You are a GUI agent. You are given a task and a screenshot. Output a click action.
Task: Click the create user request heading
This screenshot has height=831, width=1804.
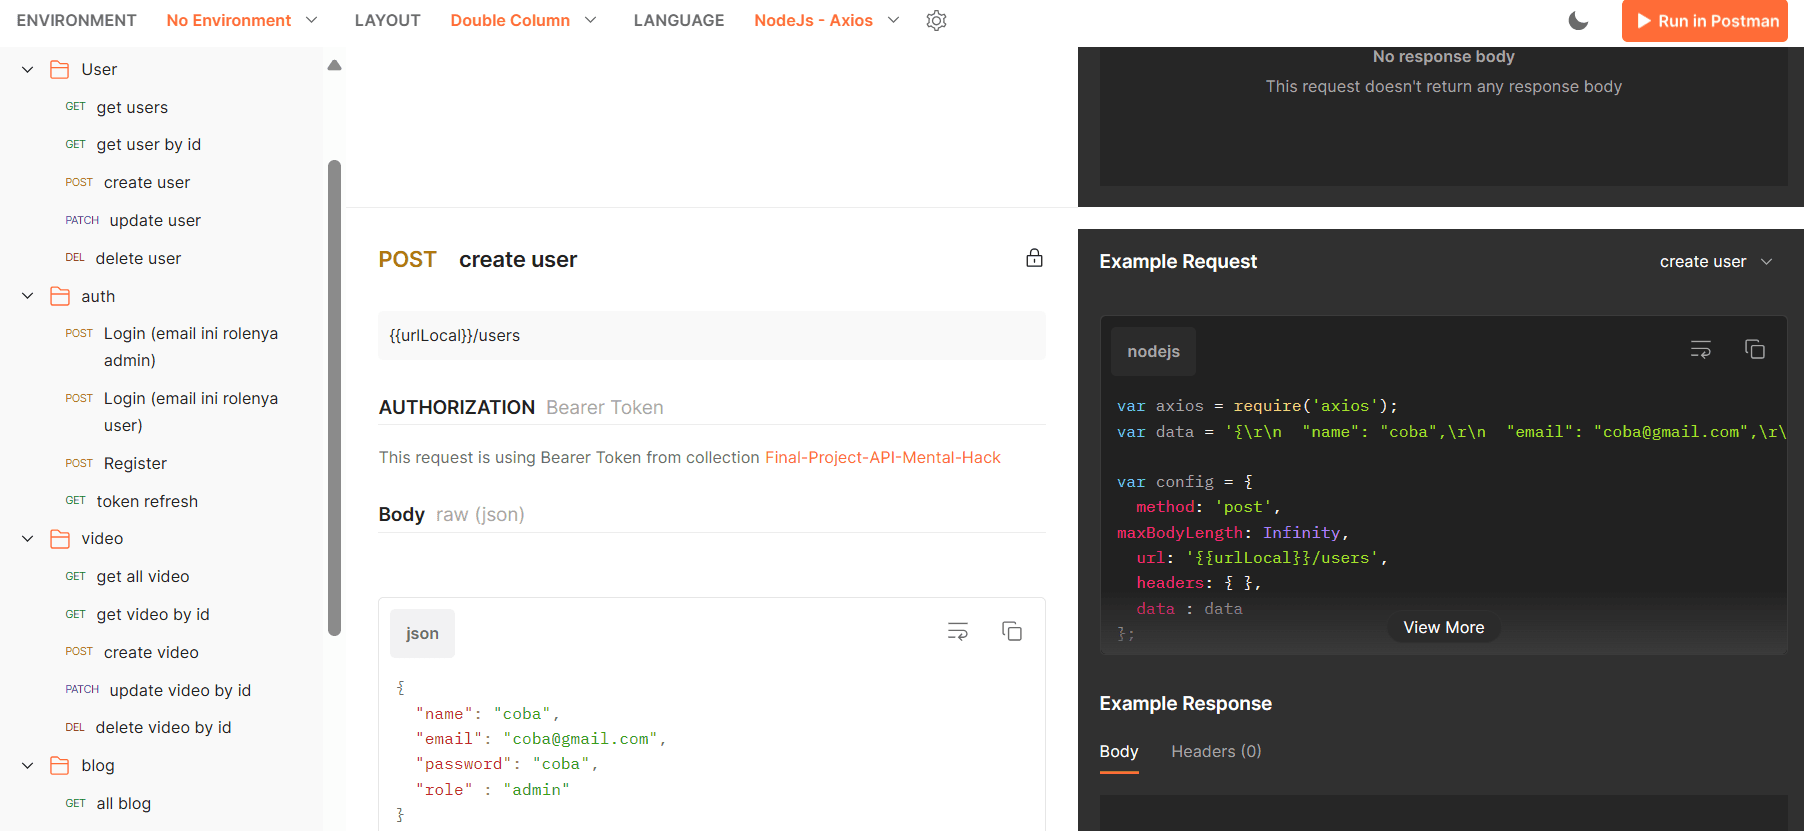coord(518,259)
